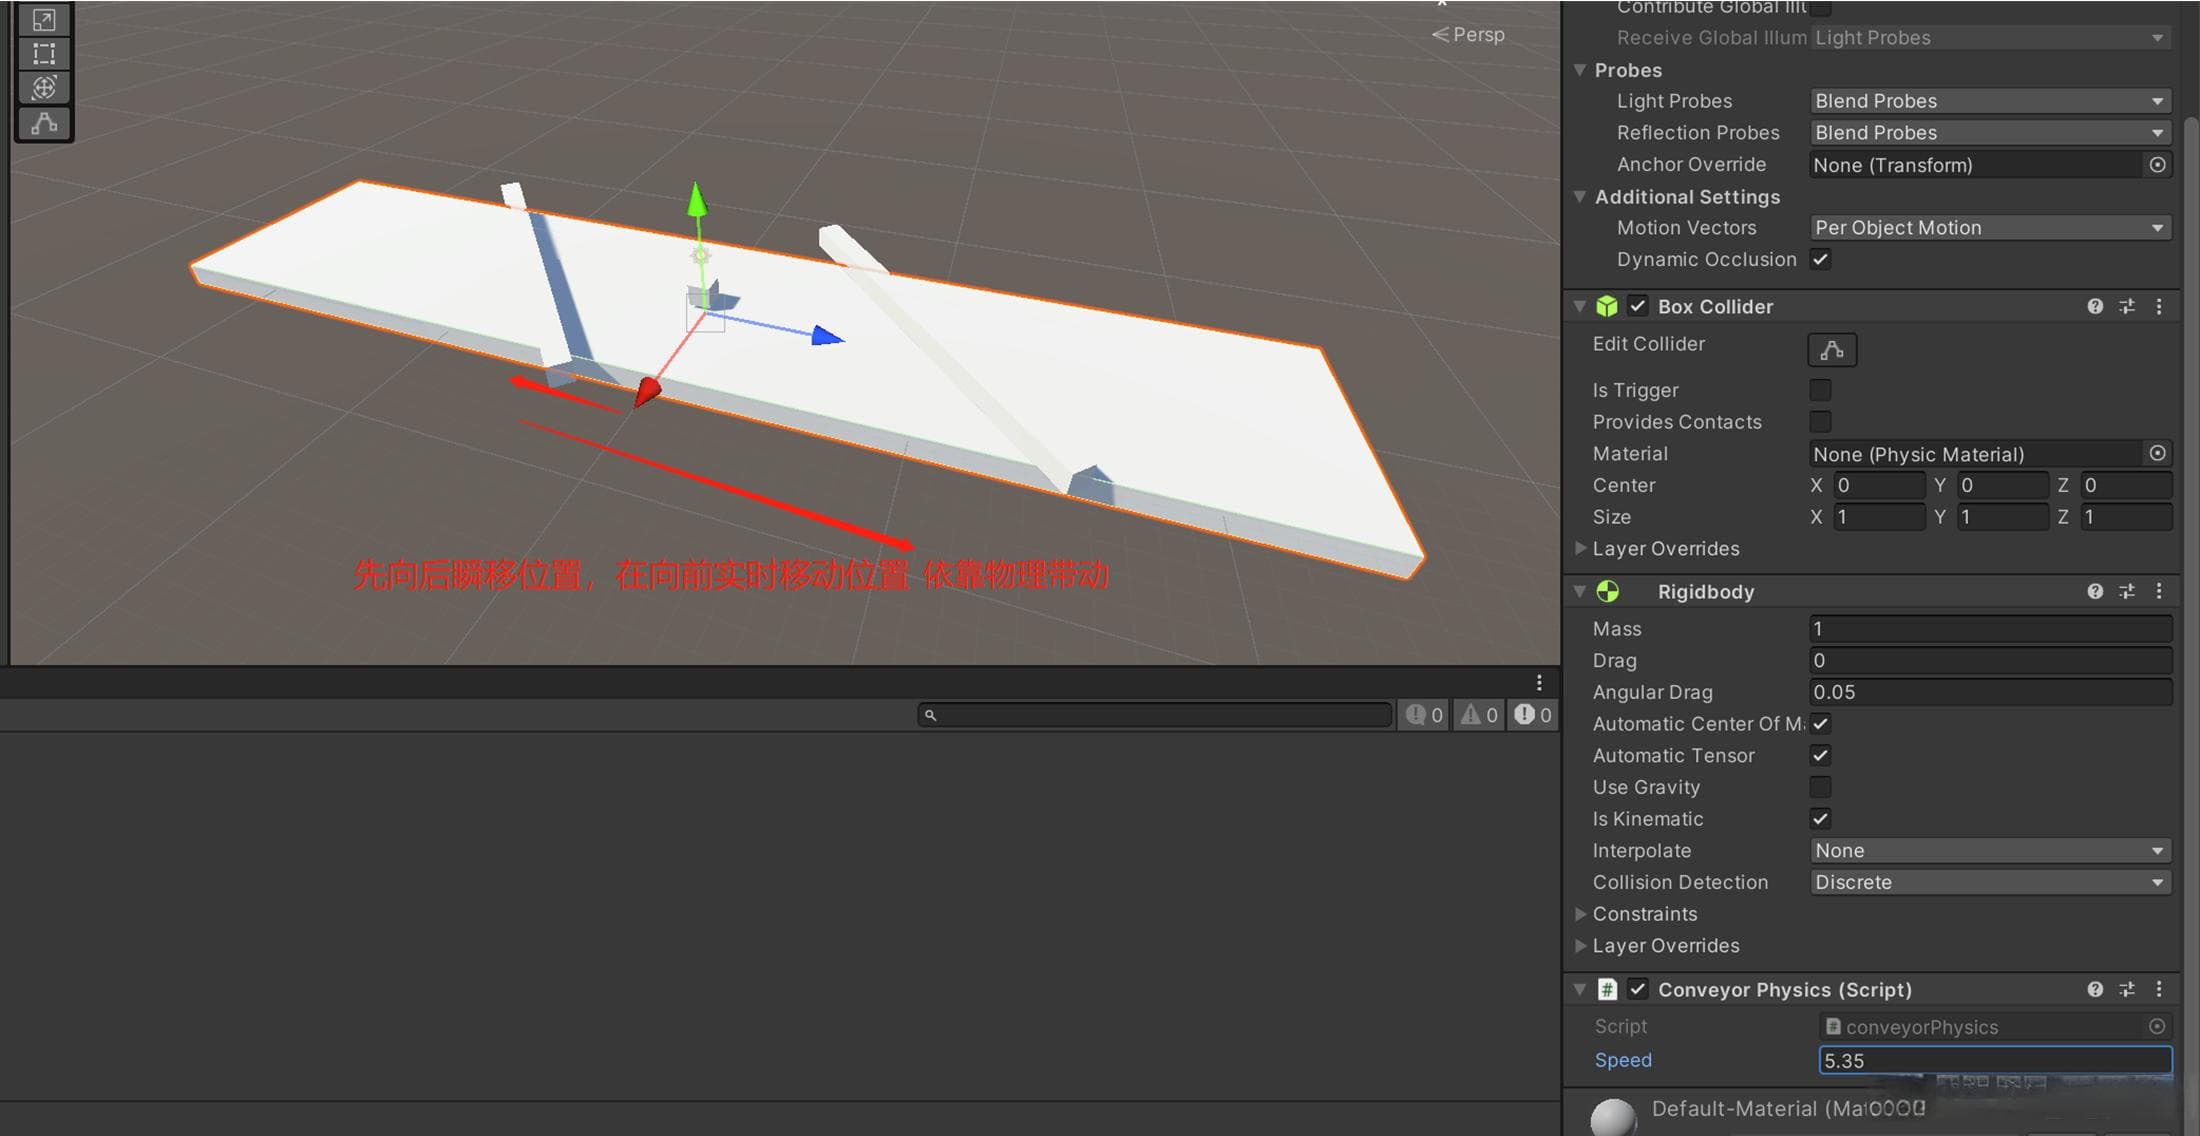
Task: Click the Box Collider Material field
Action: coord(1977,454)
